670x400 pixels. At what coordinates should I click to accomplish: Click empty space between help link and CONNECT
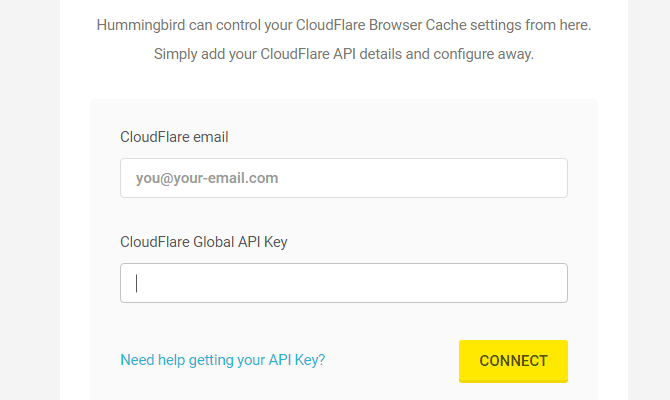click(x=392, y=360)
